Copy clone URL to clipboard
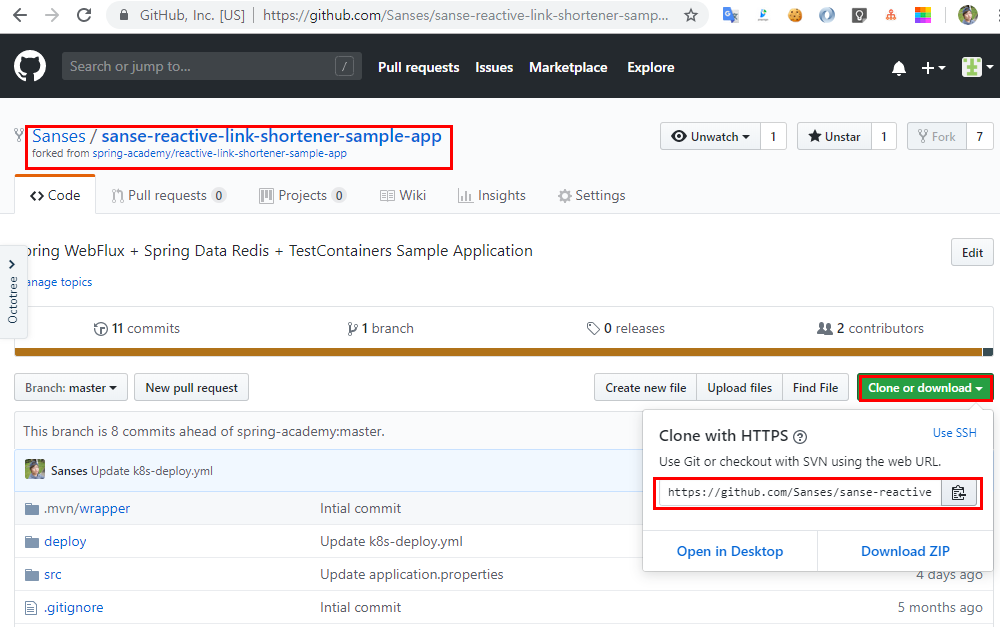Viewport: 1000px width, 627px height. [x=959, y=493]
